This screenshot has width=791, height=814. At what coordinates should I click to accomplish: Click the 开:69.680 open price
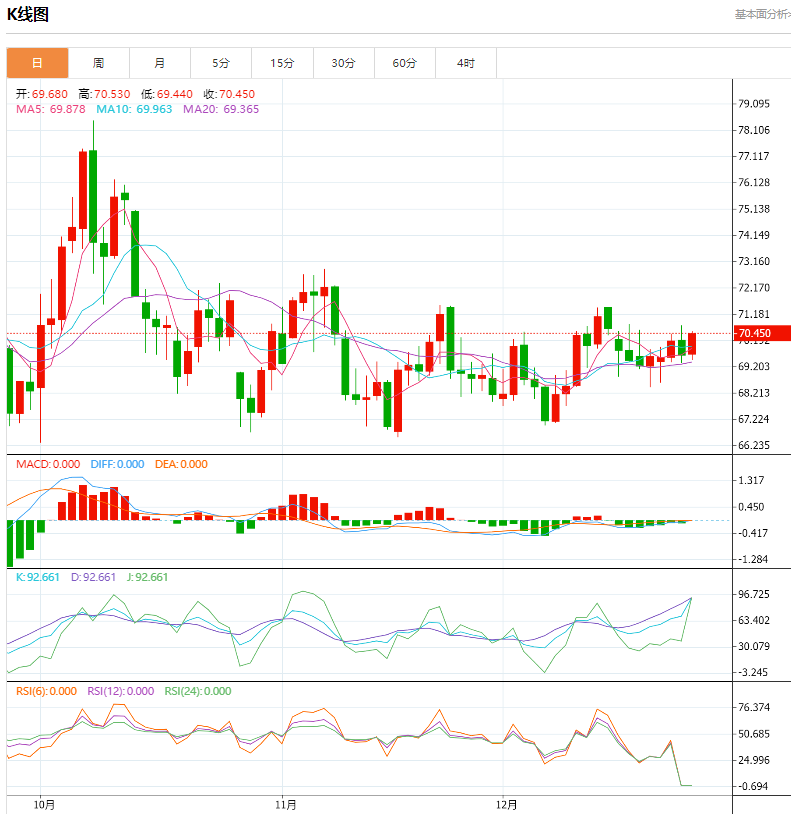42,94
